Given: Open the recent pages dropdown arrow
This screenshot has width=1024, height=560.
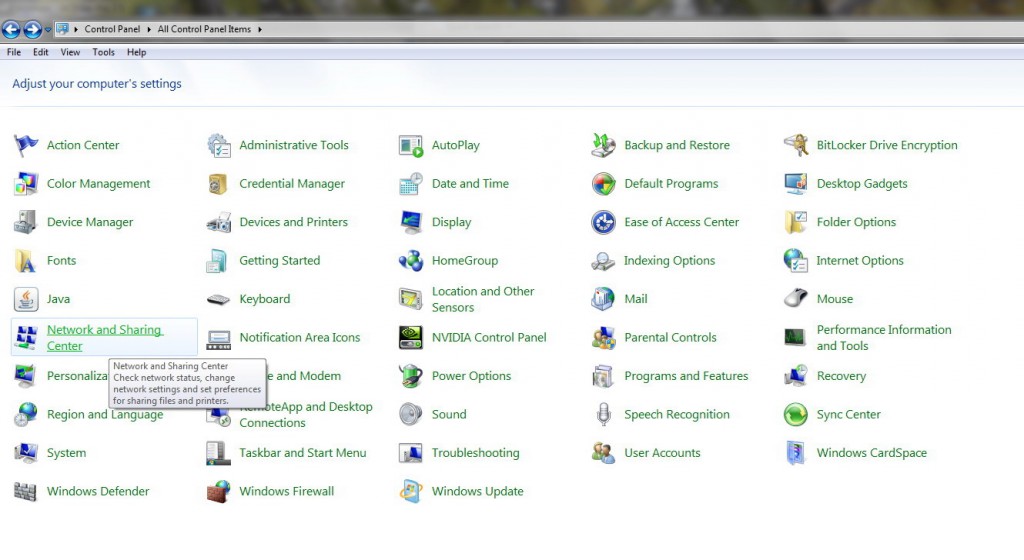Looking at the screenshot, I should 48,29.
